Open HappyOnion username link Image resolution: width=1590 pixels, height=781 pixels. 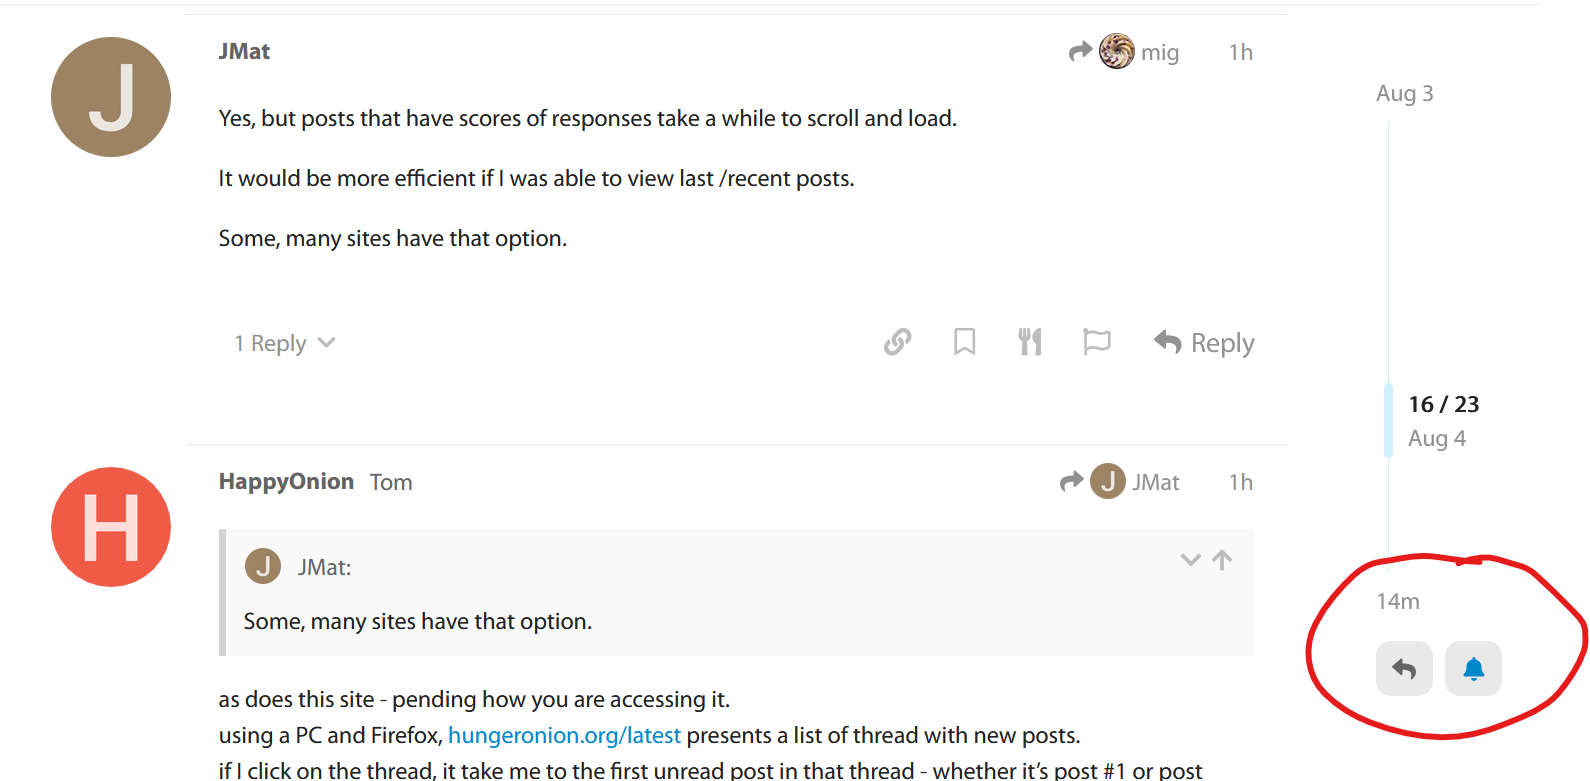pyautogui.click(x=286, y=481)
